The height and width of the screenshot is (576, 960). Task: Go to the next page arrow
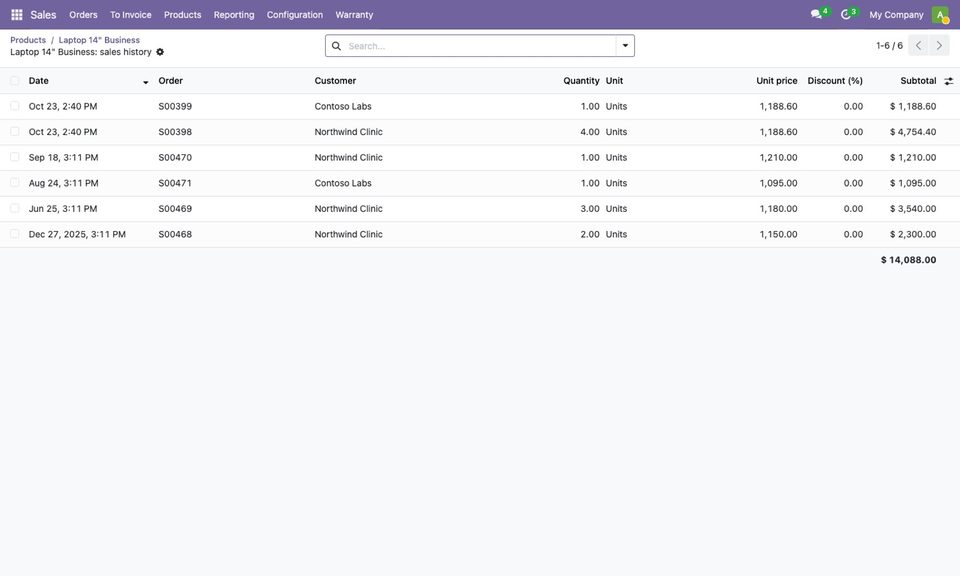939,45
